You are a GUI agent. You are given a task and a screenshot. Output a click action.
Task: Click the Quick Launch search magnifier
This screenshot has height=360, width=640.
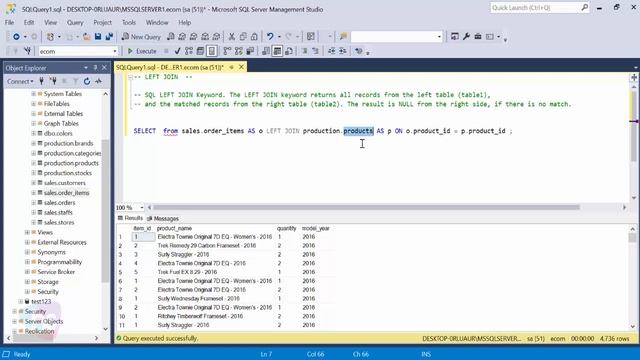click(584, 7)
